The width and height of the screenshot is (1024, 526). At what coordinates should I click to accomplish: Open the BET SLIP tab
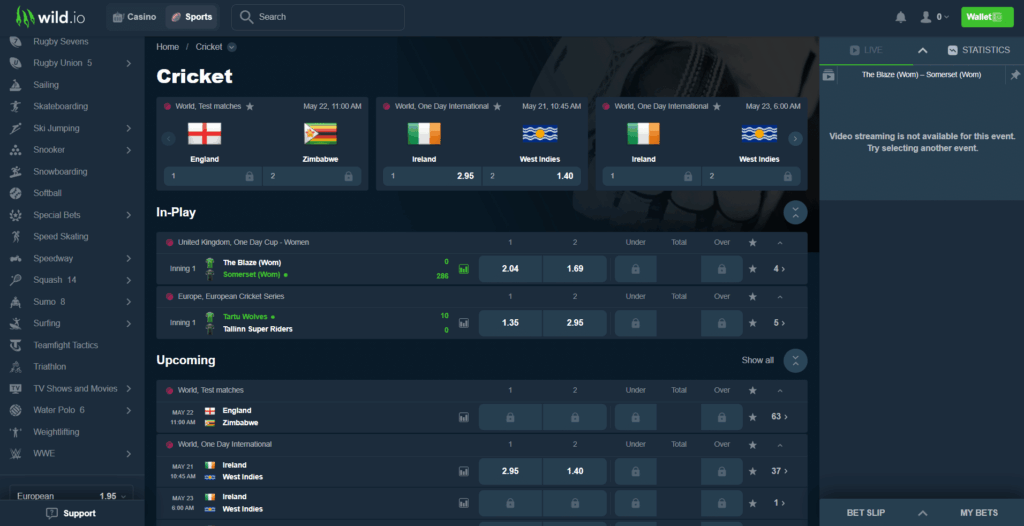pyautogui.click(x=865, y=513)
